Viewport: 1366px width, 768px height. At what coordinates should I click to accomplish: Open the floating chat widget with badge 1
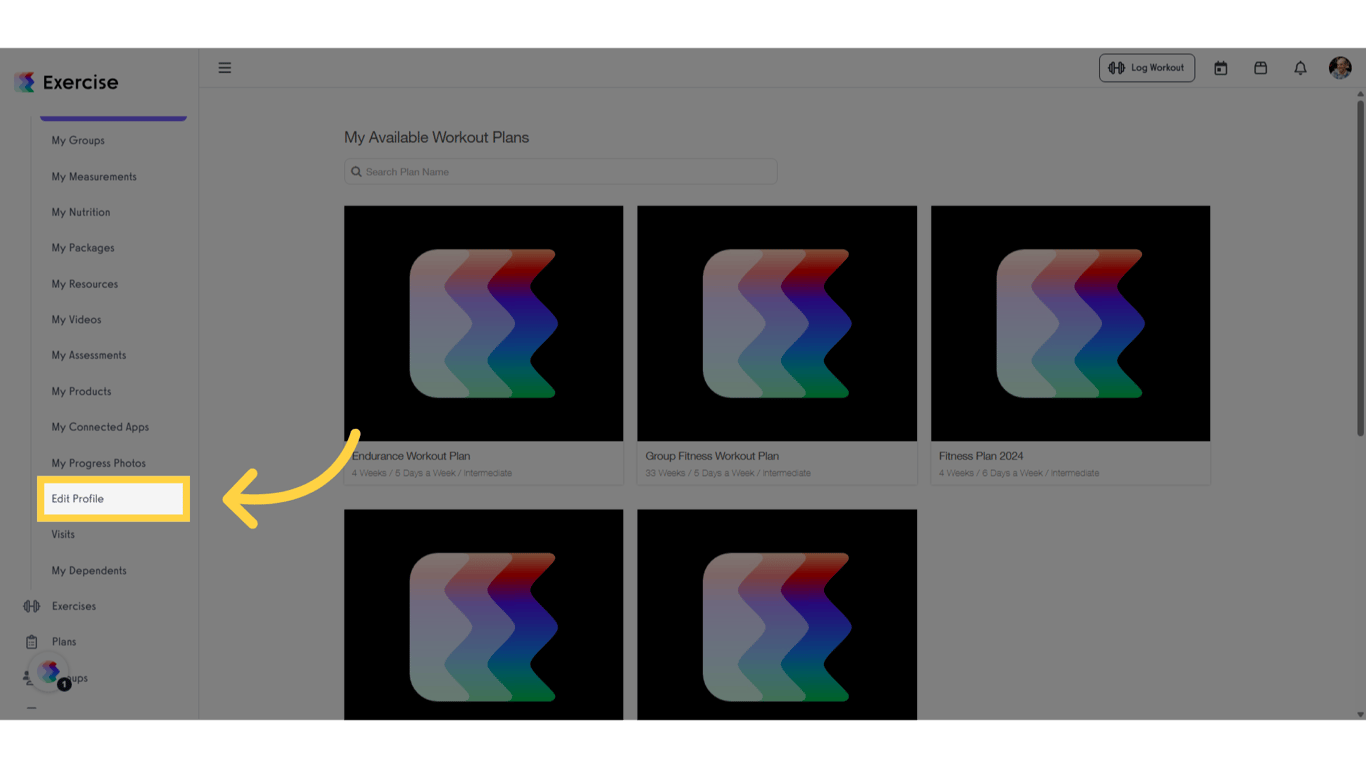[50, 673]
